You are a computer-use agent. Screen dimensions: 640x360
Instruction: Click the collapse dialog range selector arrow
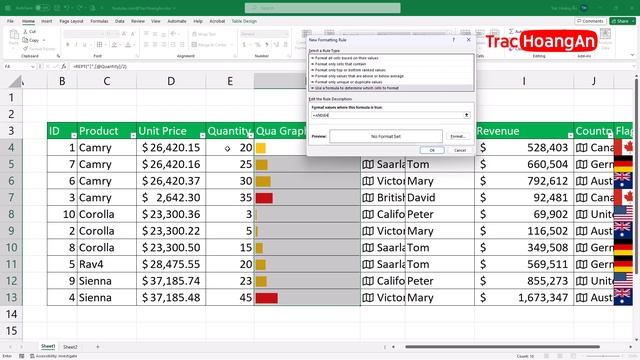(x=466, y=116)
